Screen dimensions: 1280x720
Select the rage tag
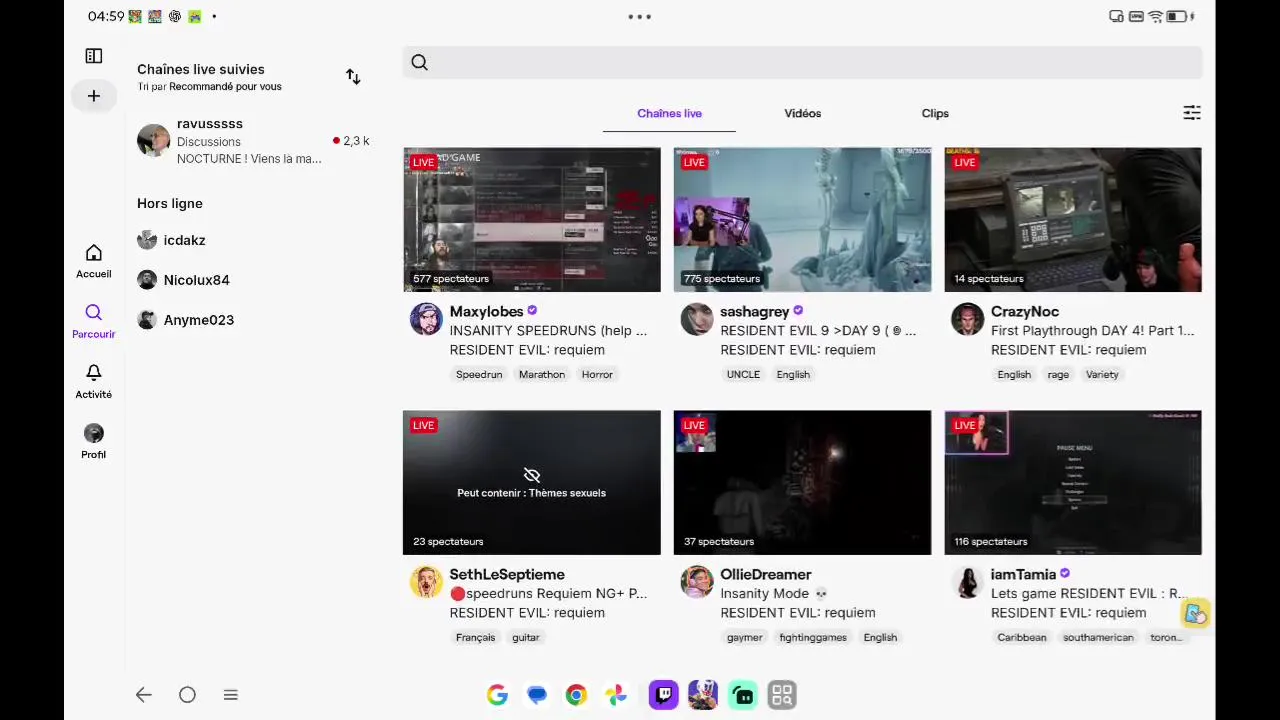1058,375
